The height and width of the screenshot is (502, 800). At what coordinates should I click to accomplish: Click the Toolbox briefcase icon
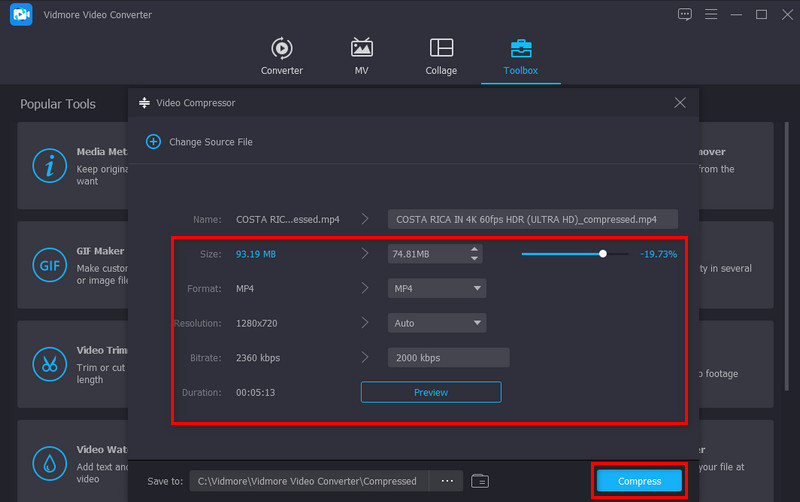coord(520,48)
